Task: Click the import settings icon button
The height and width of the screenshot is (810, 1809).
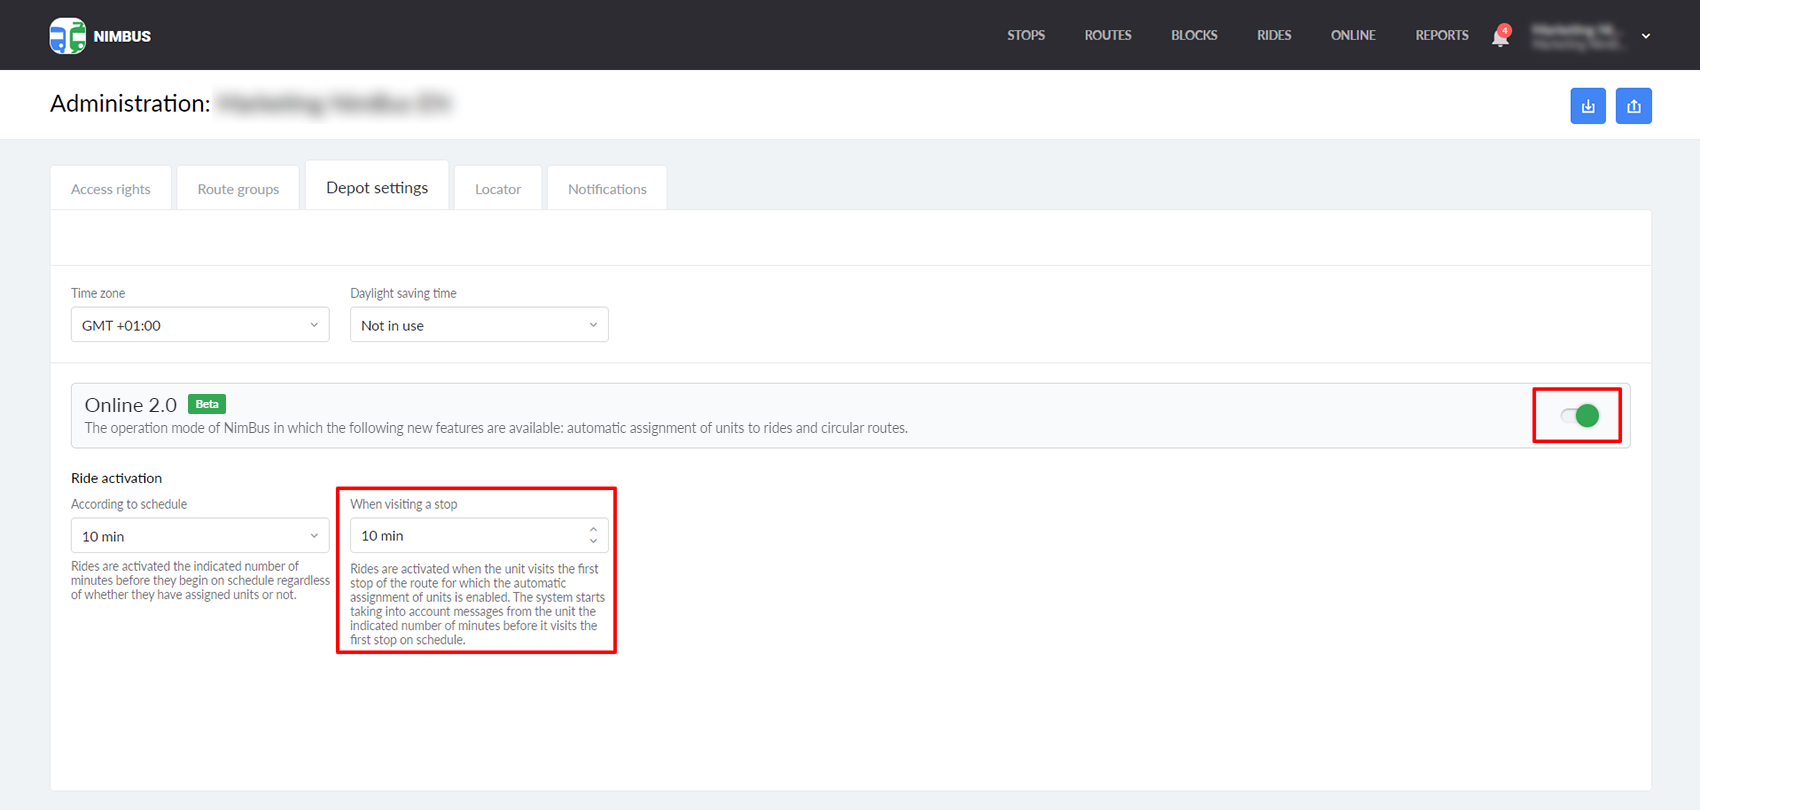Action: pyautogui.click(x=1587, y=106)
